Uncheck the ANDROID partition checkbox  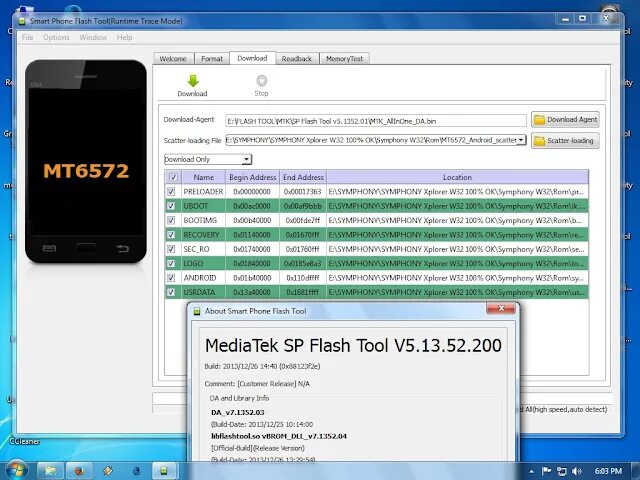pos(171,278)
